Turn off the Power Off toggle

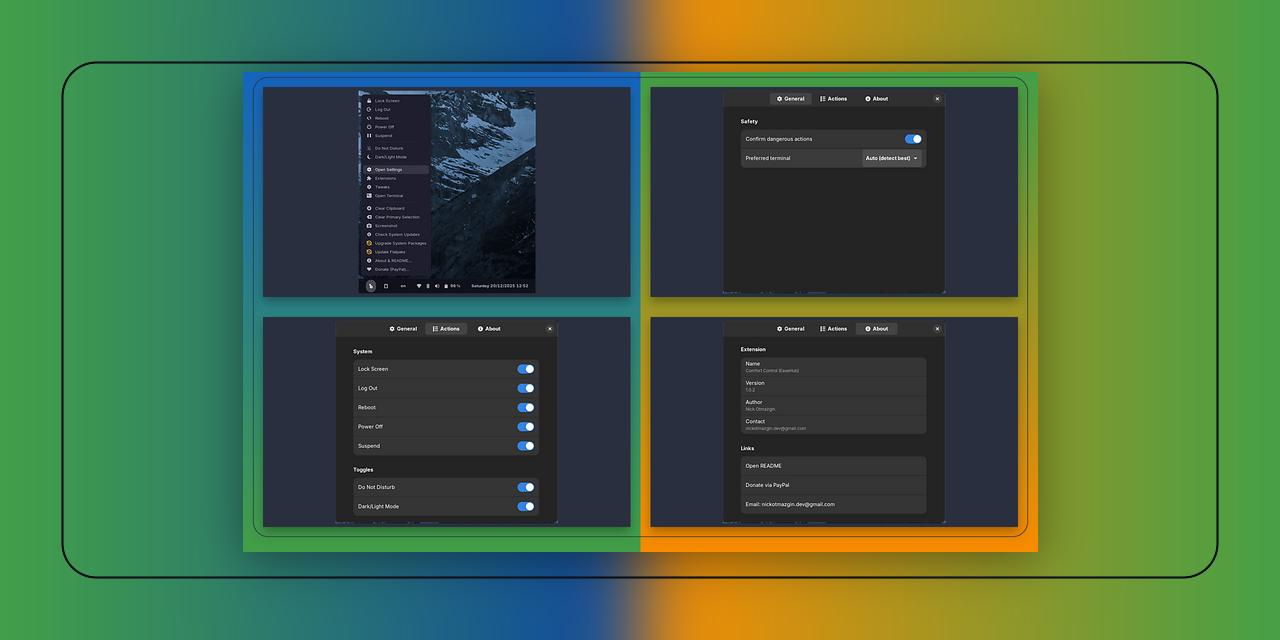(525, 426)
